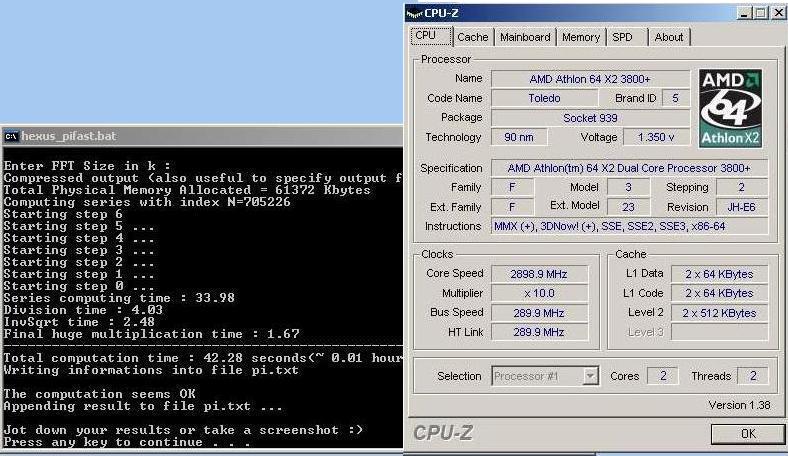The width and height of the screenshot is (788, 456).
Task: Click the Computing series with index line
Action: point(147,202)
